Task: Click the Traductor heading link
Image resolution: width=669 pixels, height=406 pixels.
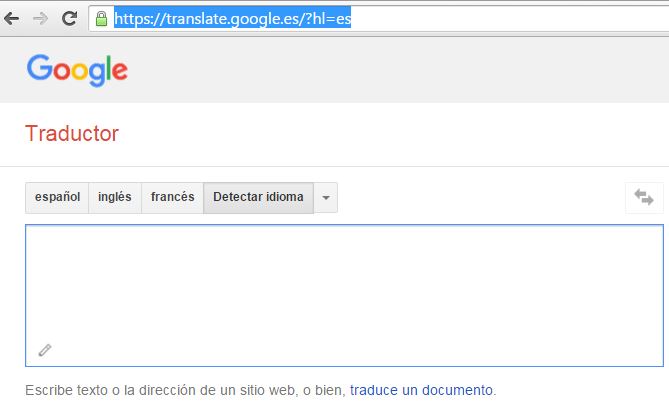Action: tap(72, 133)
